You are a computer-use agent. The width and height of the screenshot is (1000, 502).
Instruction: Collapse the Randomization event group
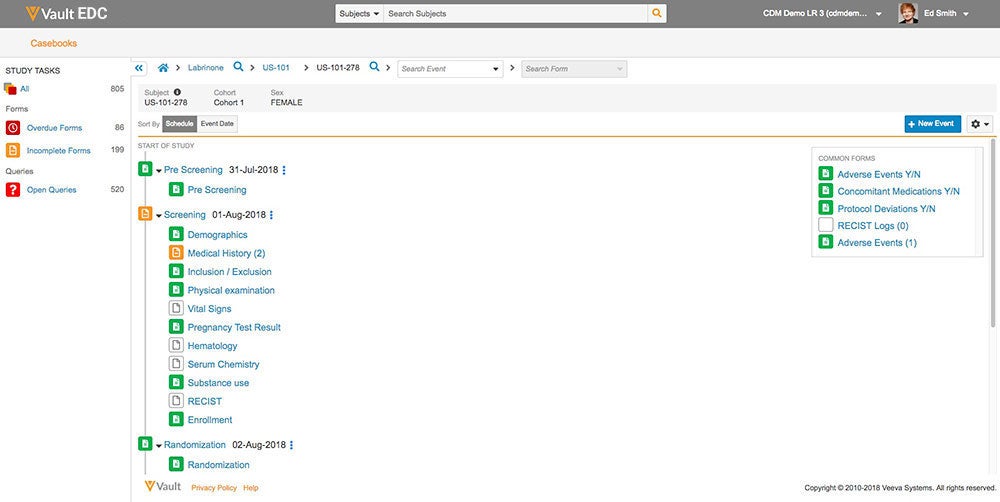click(158, 446)
